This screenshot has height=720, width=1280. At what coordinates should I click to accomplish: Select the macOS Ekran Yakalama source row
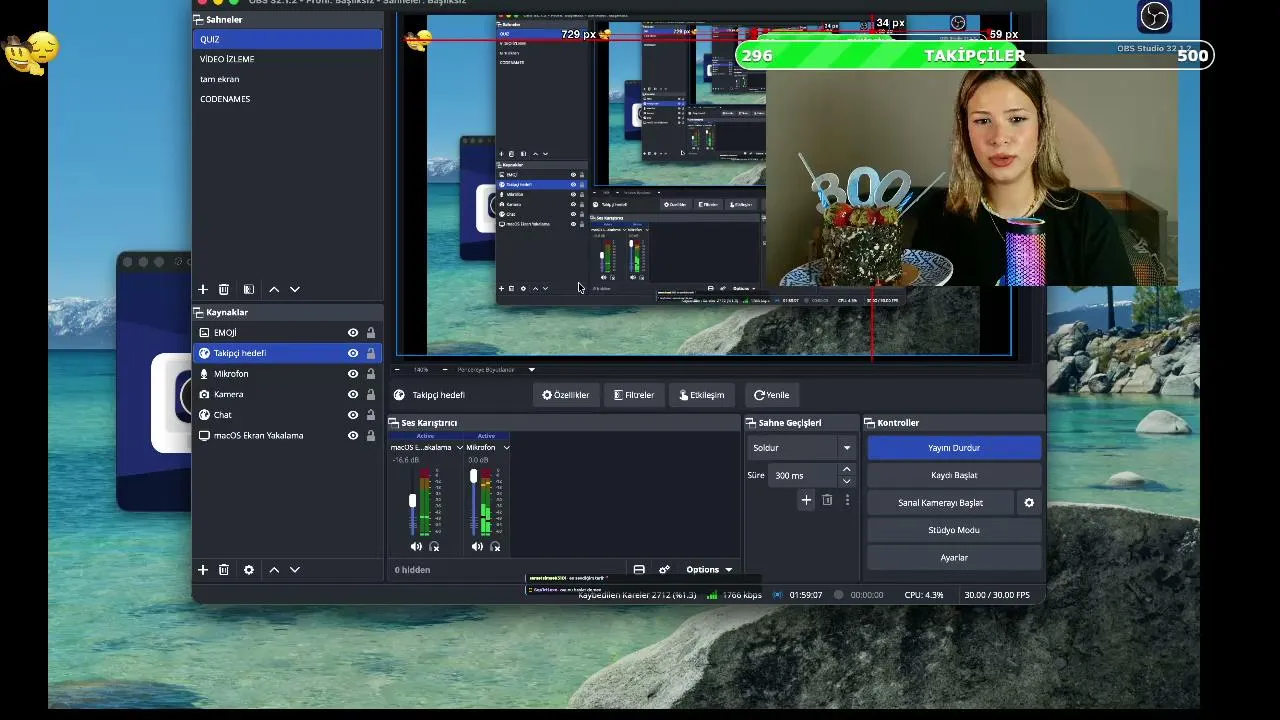pos(287,436)
